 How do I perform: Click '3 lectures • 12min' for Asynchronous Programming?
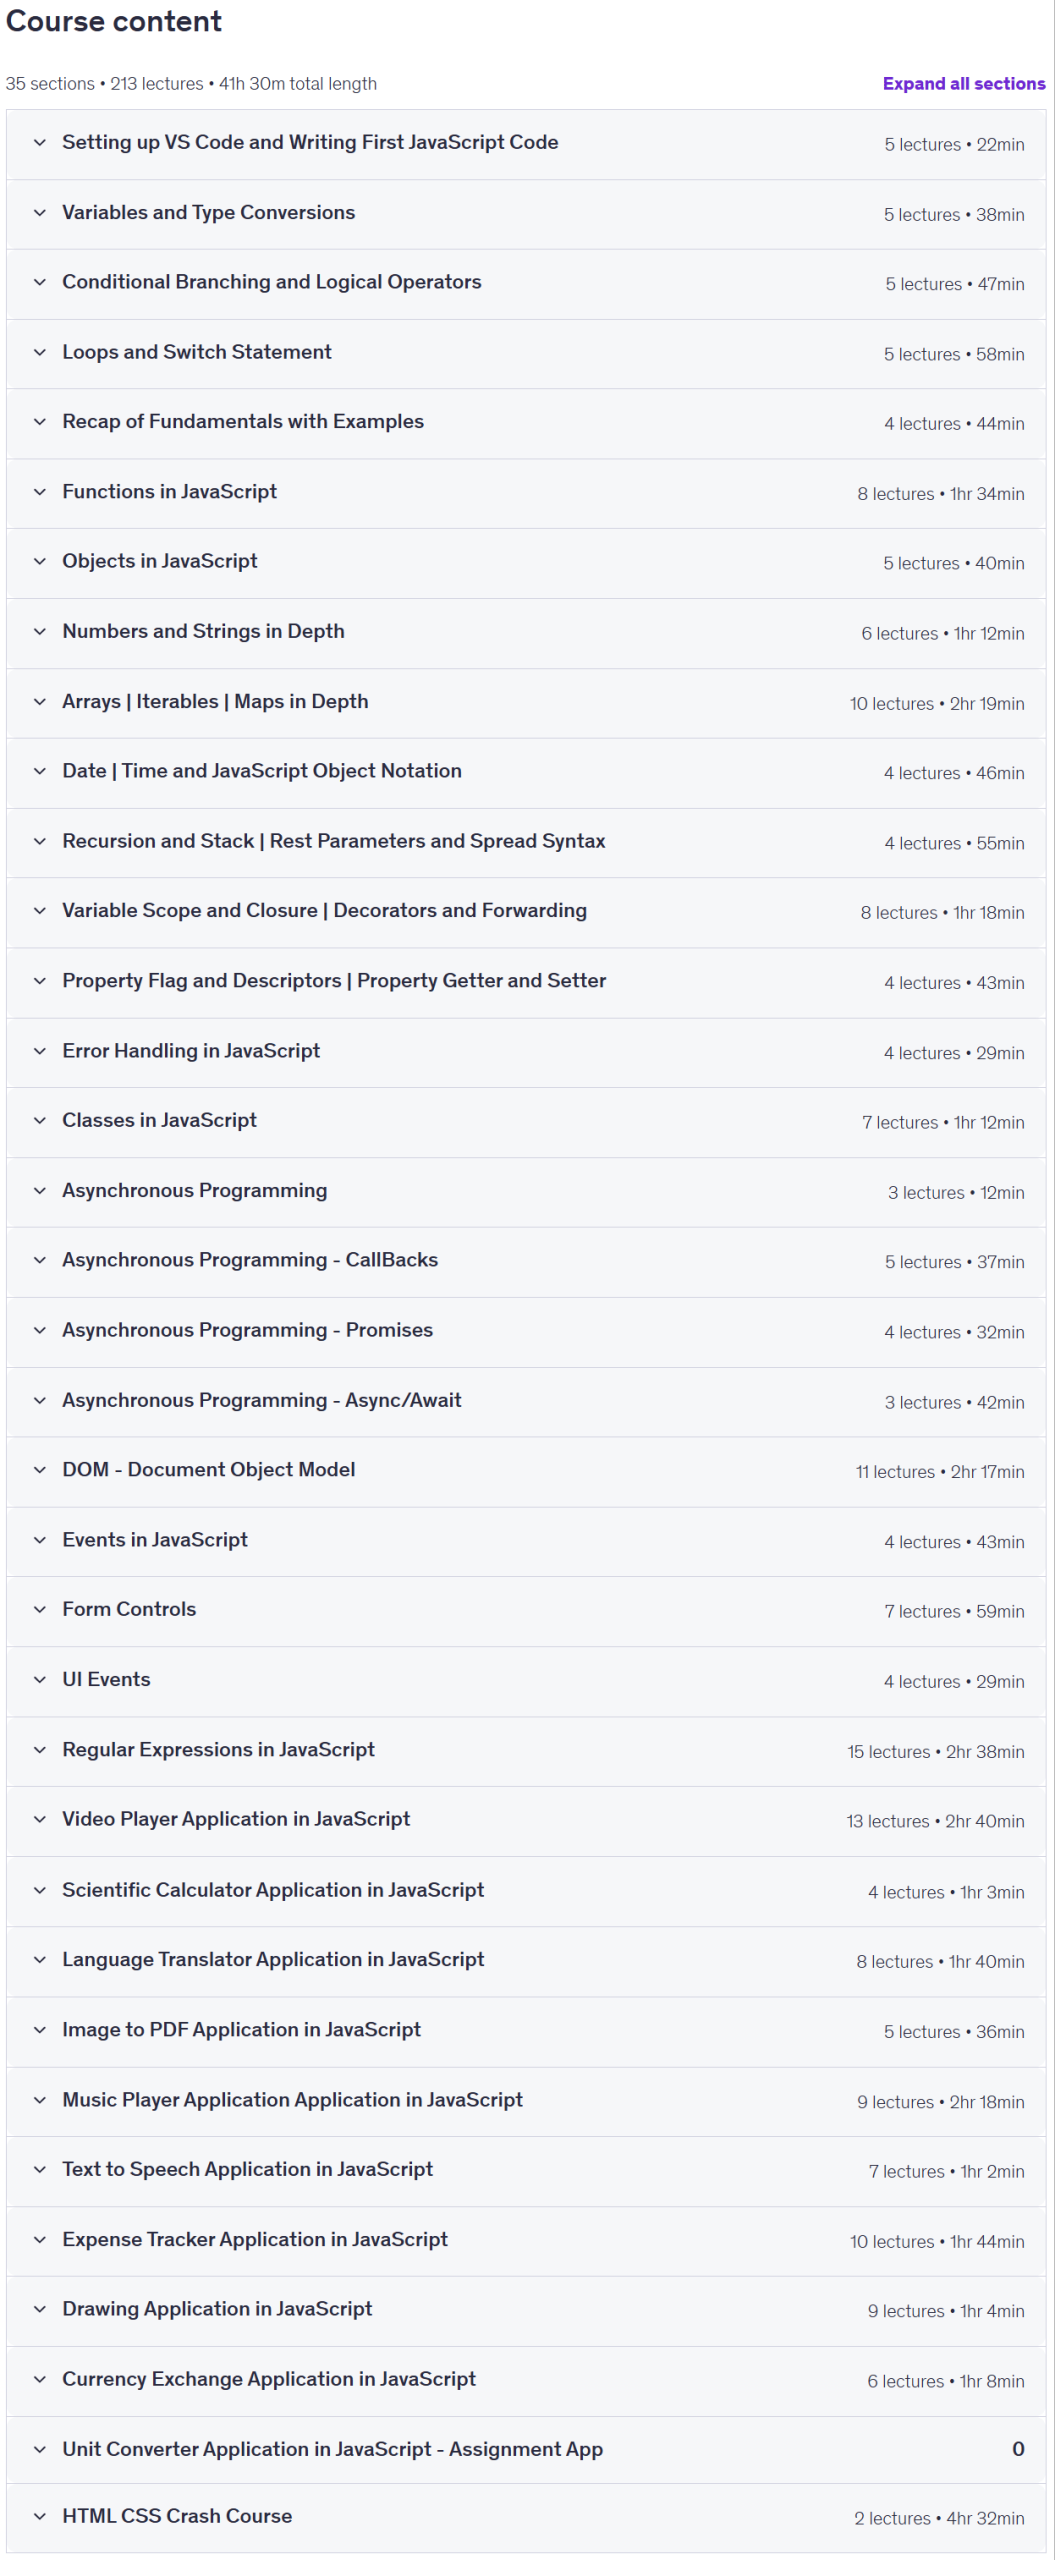point(956,1192)
